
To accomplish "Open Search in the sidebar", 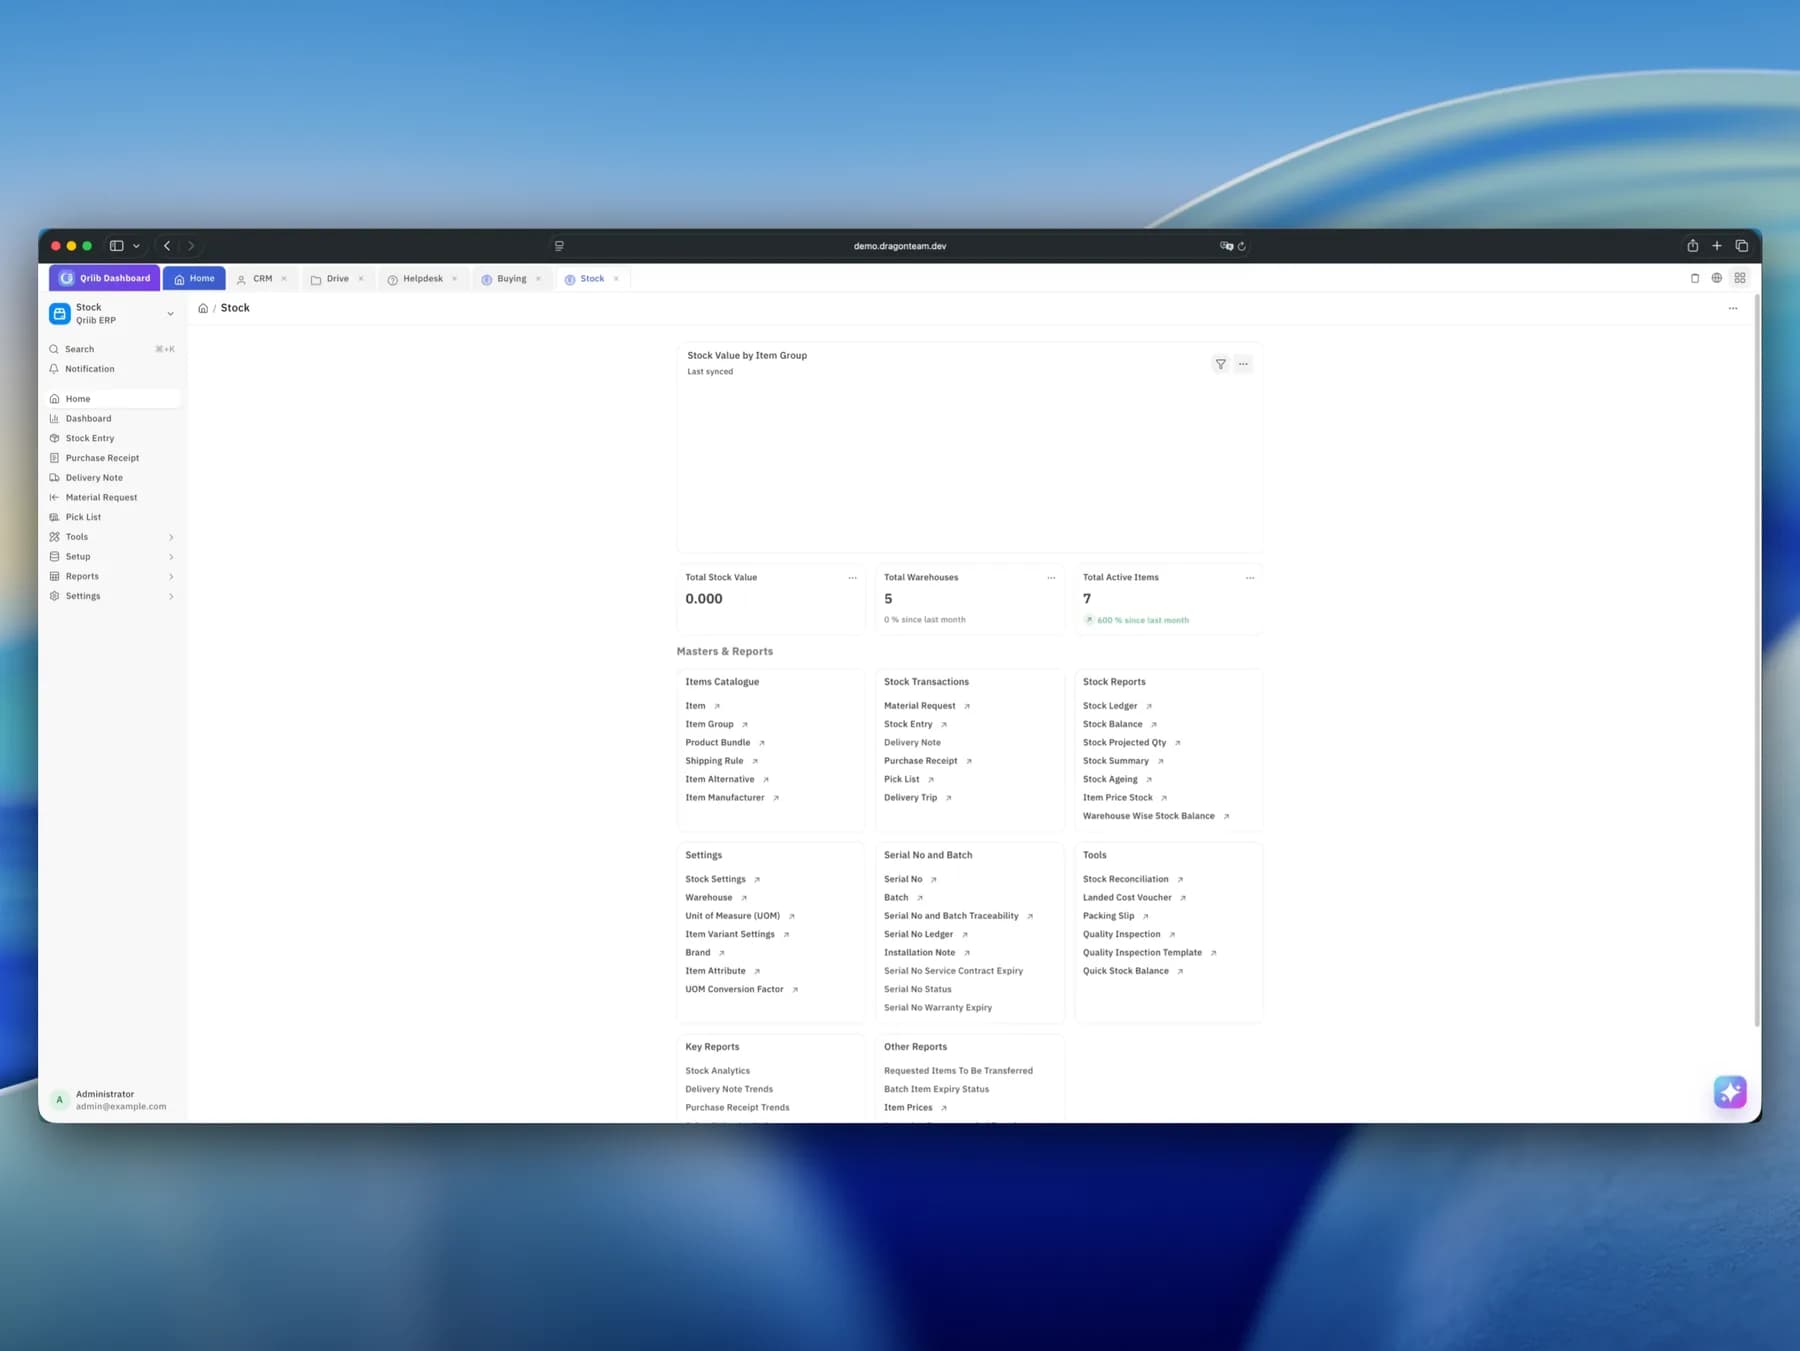I will [x=112, y=349].
